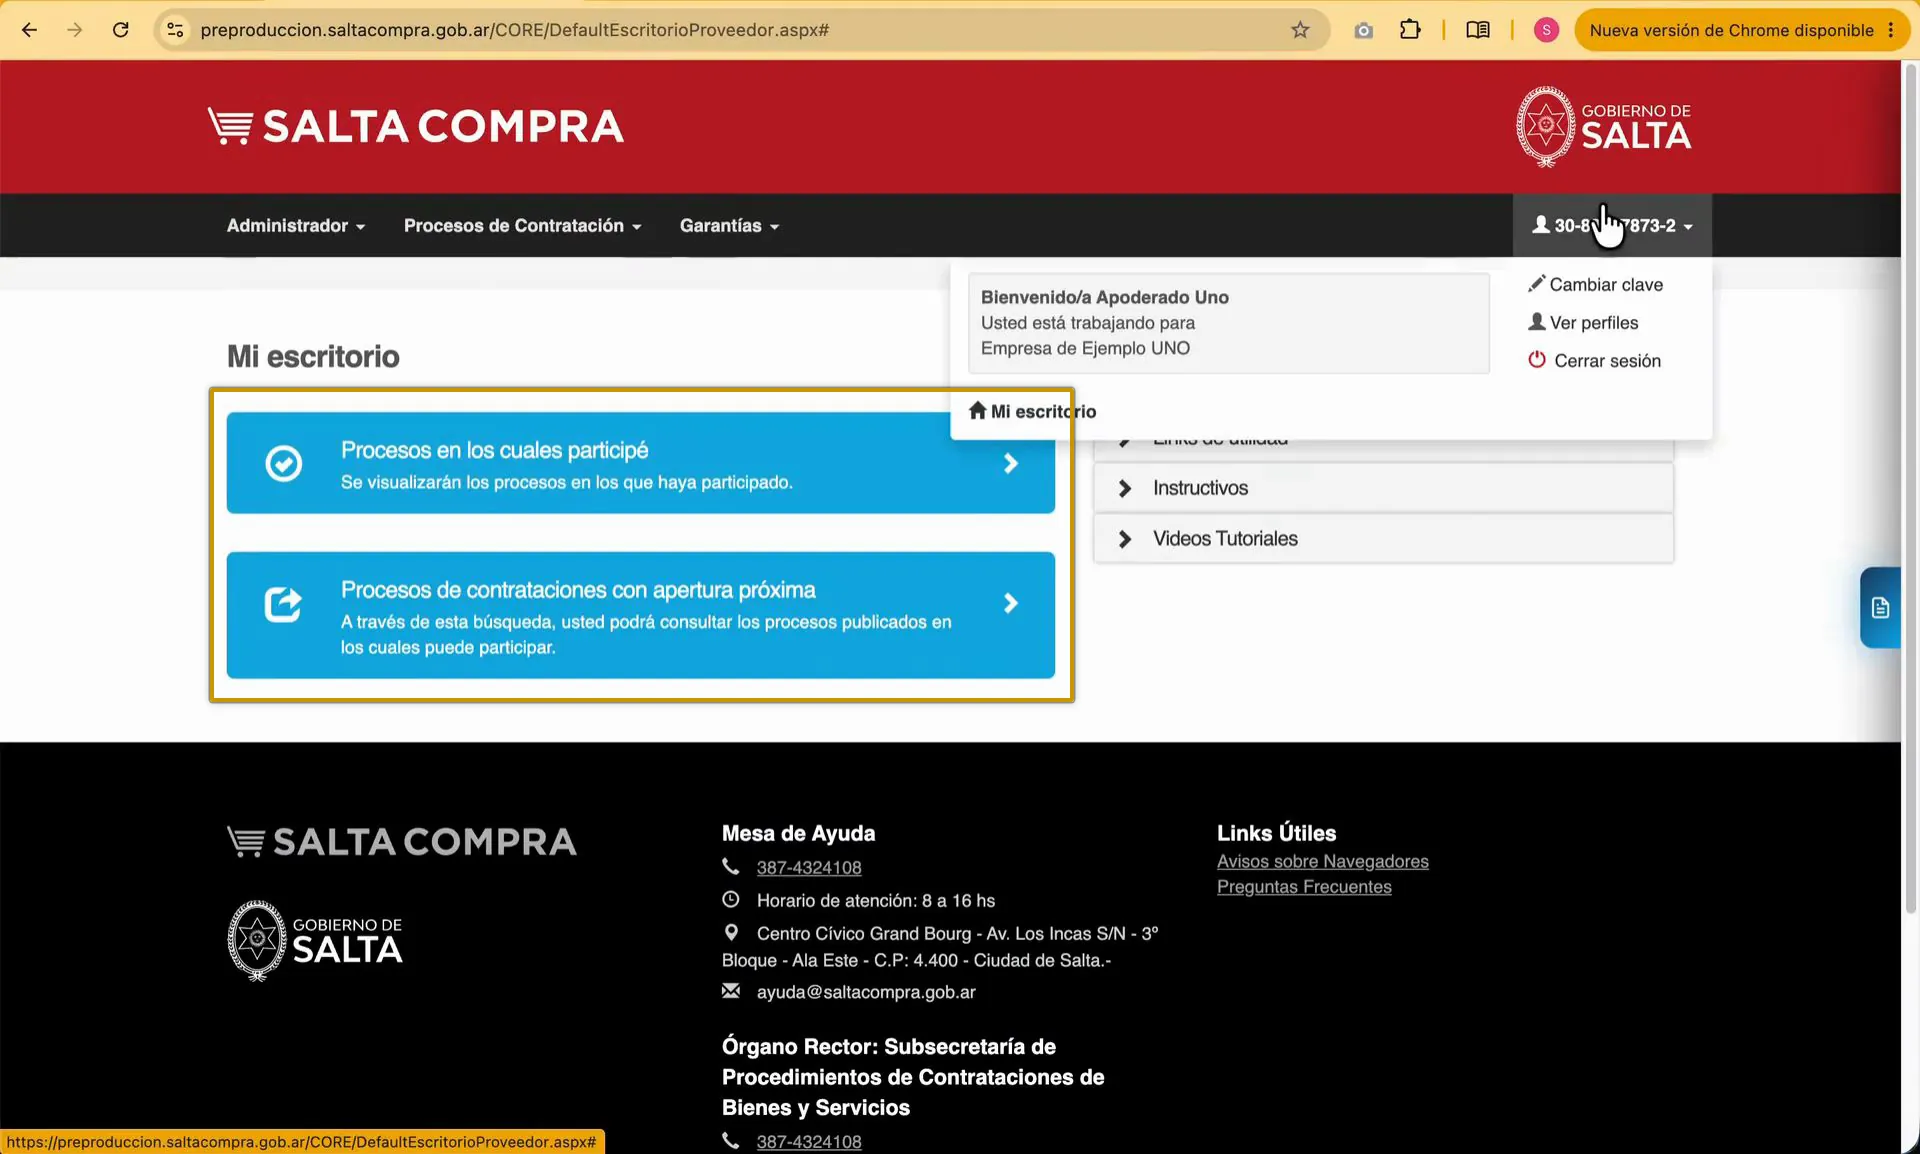Expand the Instructivos section
This screenshot has width=1920, height=1154.
[x=1384, y=488]
